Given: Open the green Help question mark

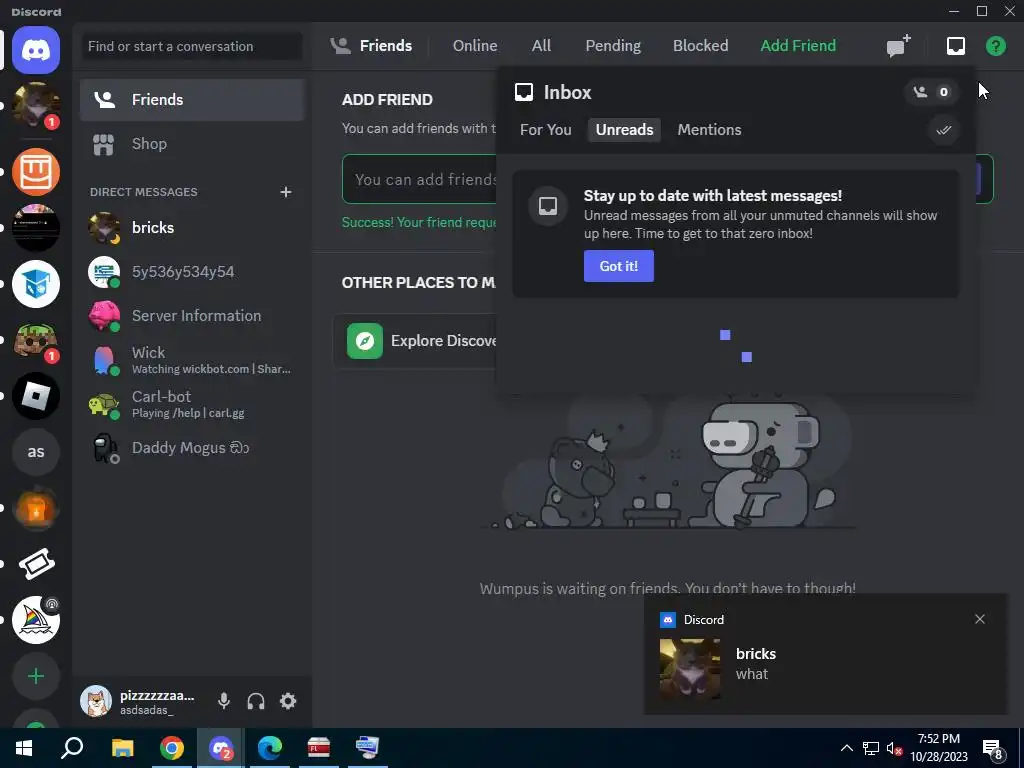Looking at the screenshot, I should (x=996, y=46).
